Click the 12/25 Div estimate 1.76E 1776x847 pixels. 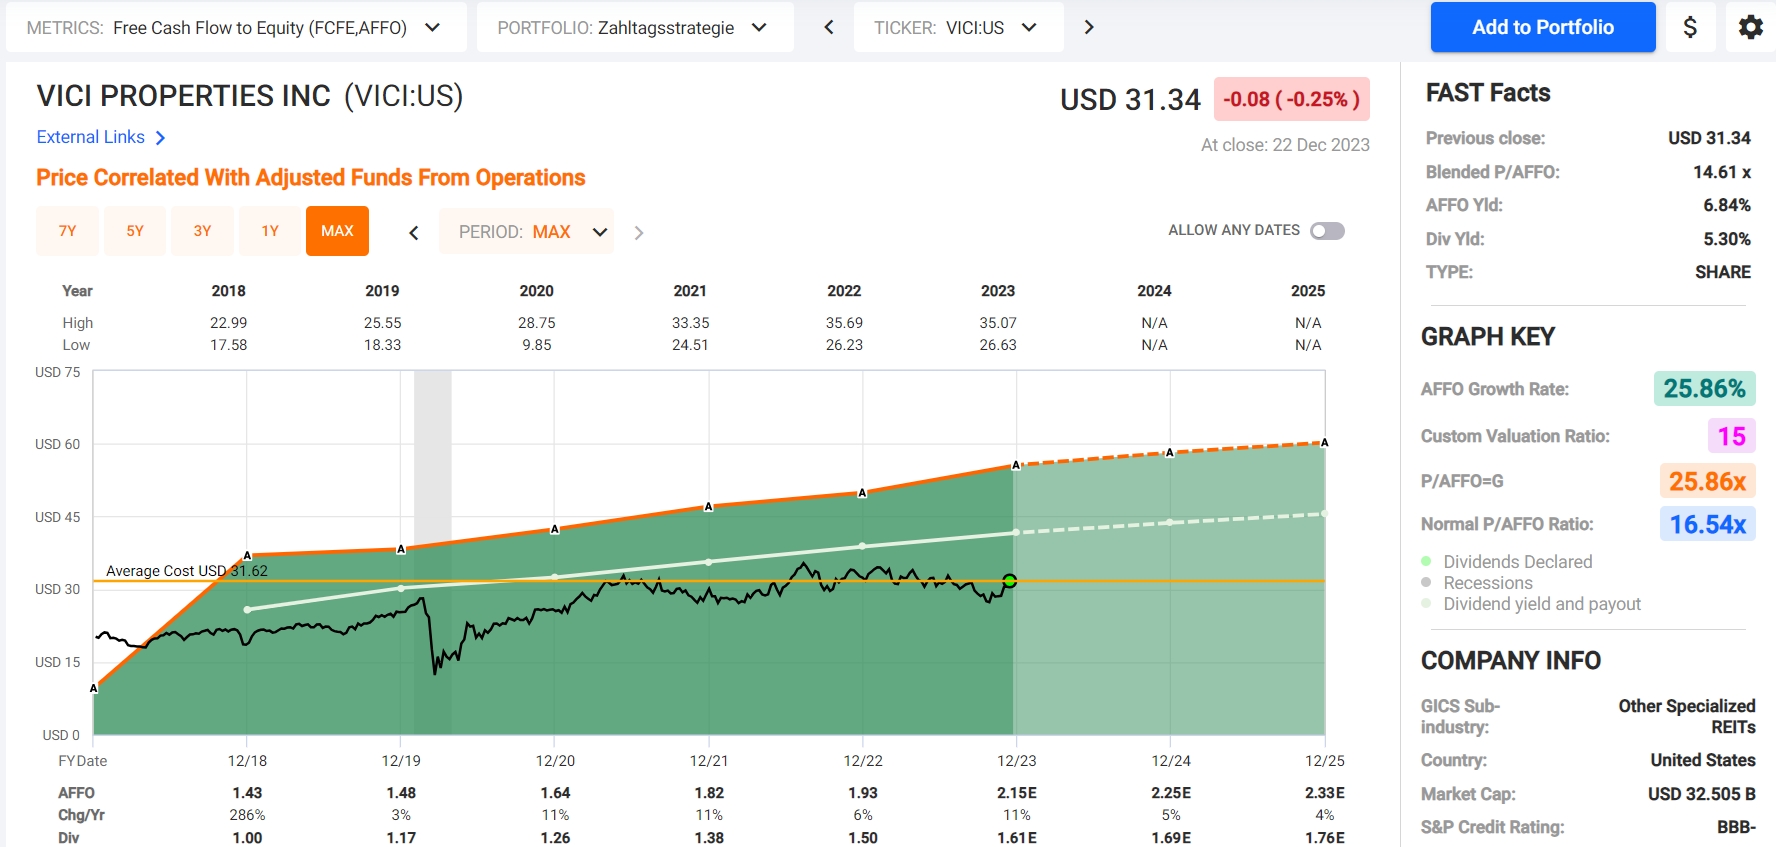(1325, 838)
